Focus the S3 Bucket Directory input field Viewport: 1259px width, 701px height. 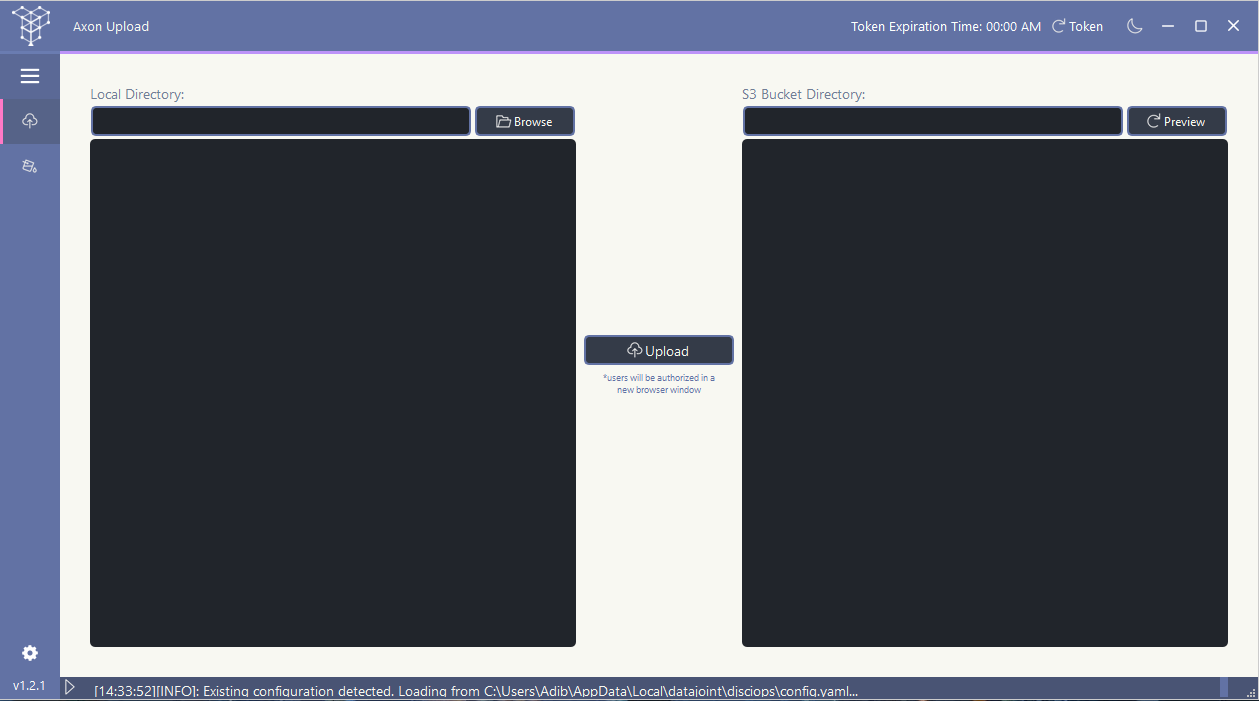933,121
